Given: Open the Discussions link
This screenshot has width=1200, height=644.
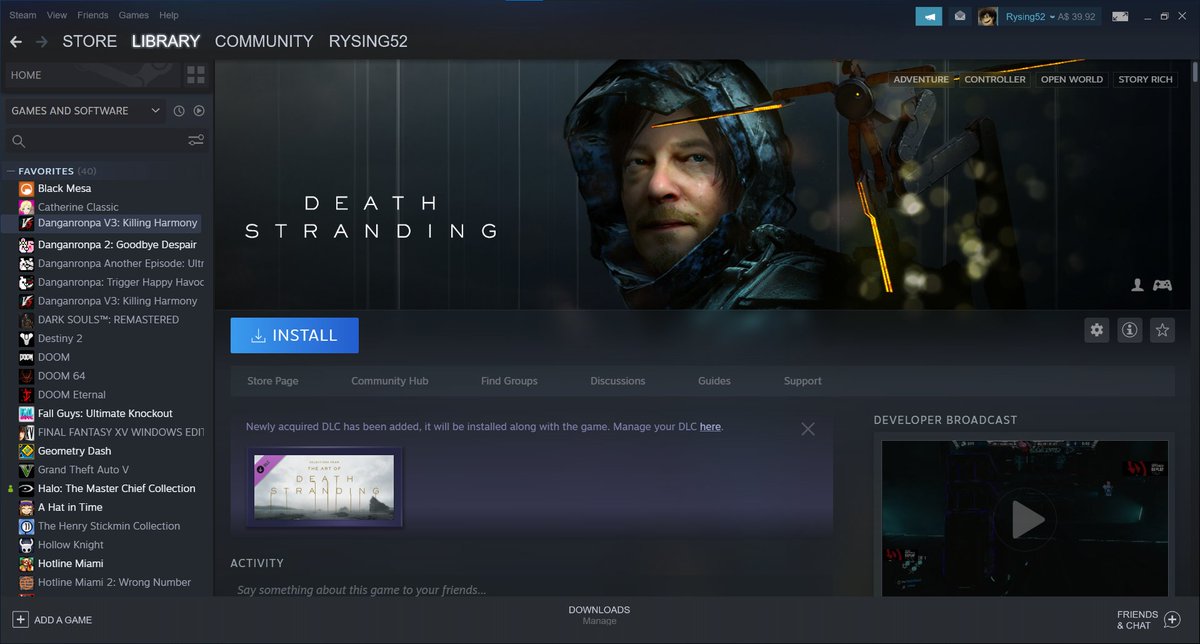Looking at the screenshot, I should (618, 381).
